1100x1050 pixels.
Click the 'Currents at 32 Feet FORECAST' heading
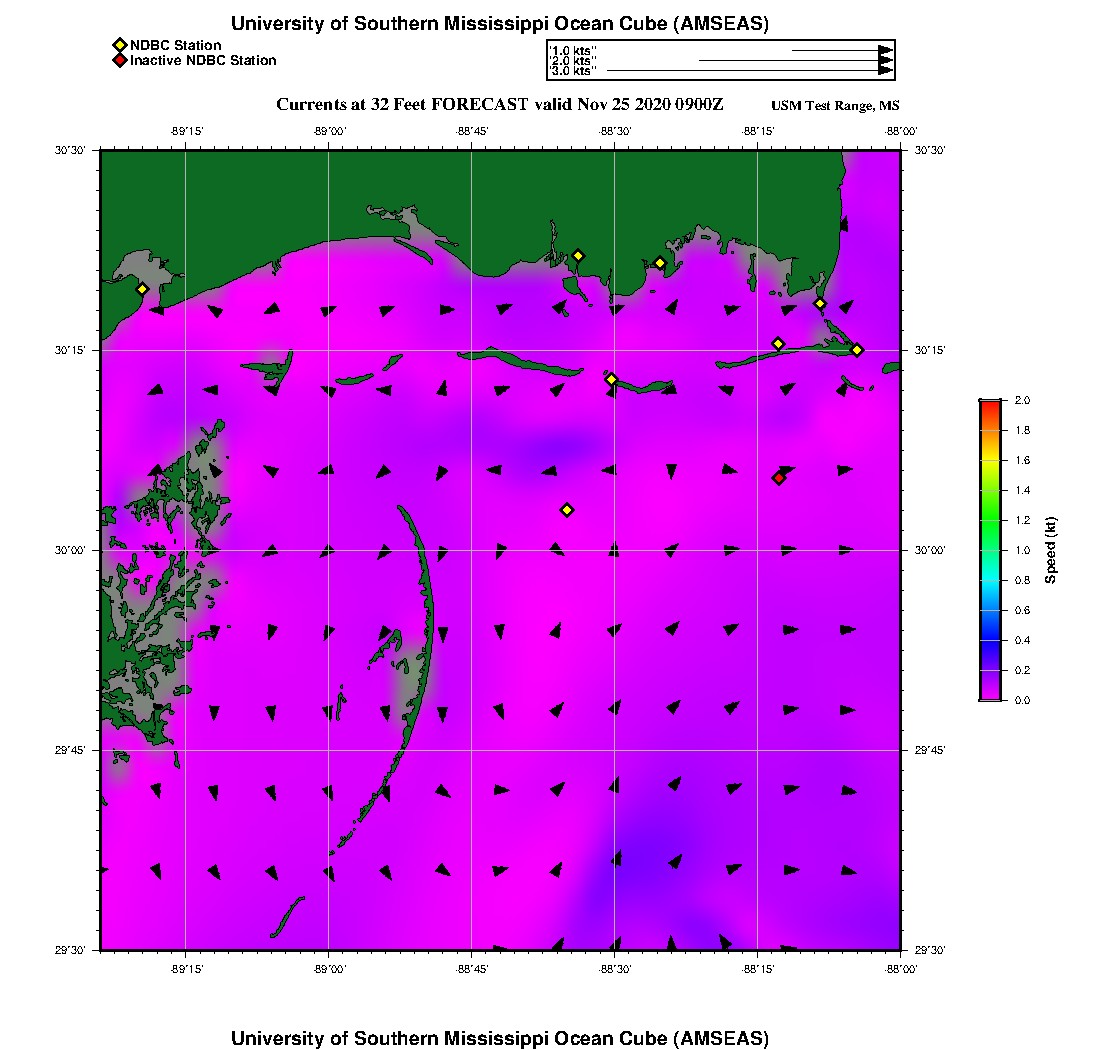tap(402, 105)
